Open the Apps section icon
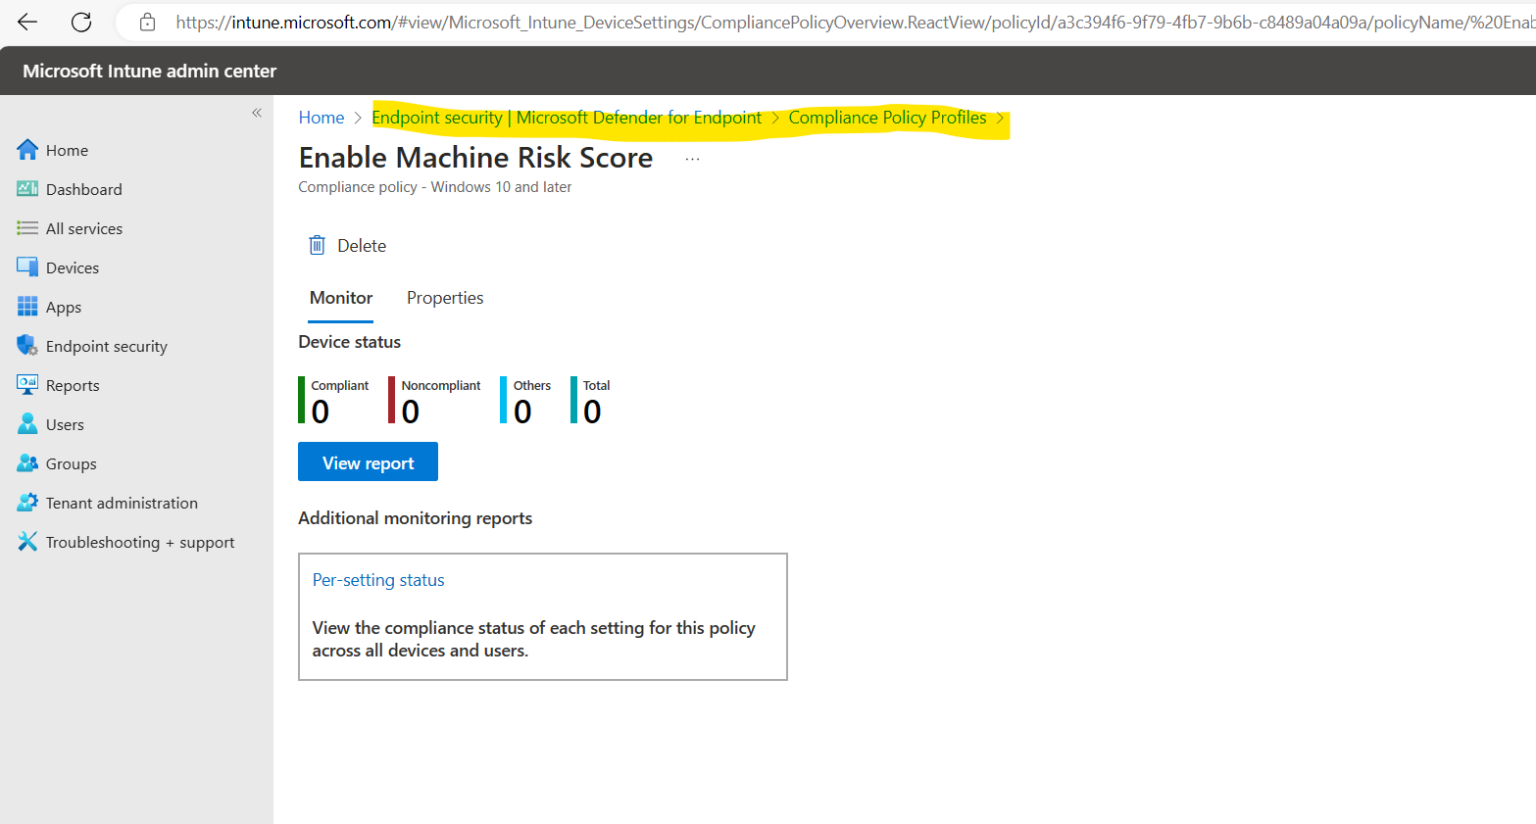 28,306
